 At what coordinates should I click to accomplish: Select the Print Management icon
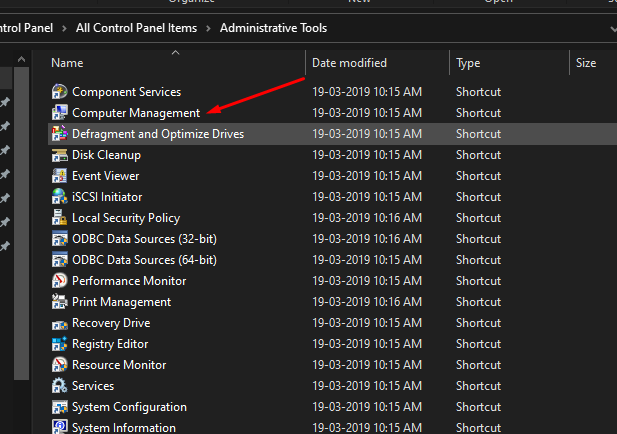pyautogui.click(x=59, y=302)
